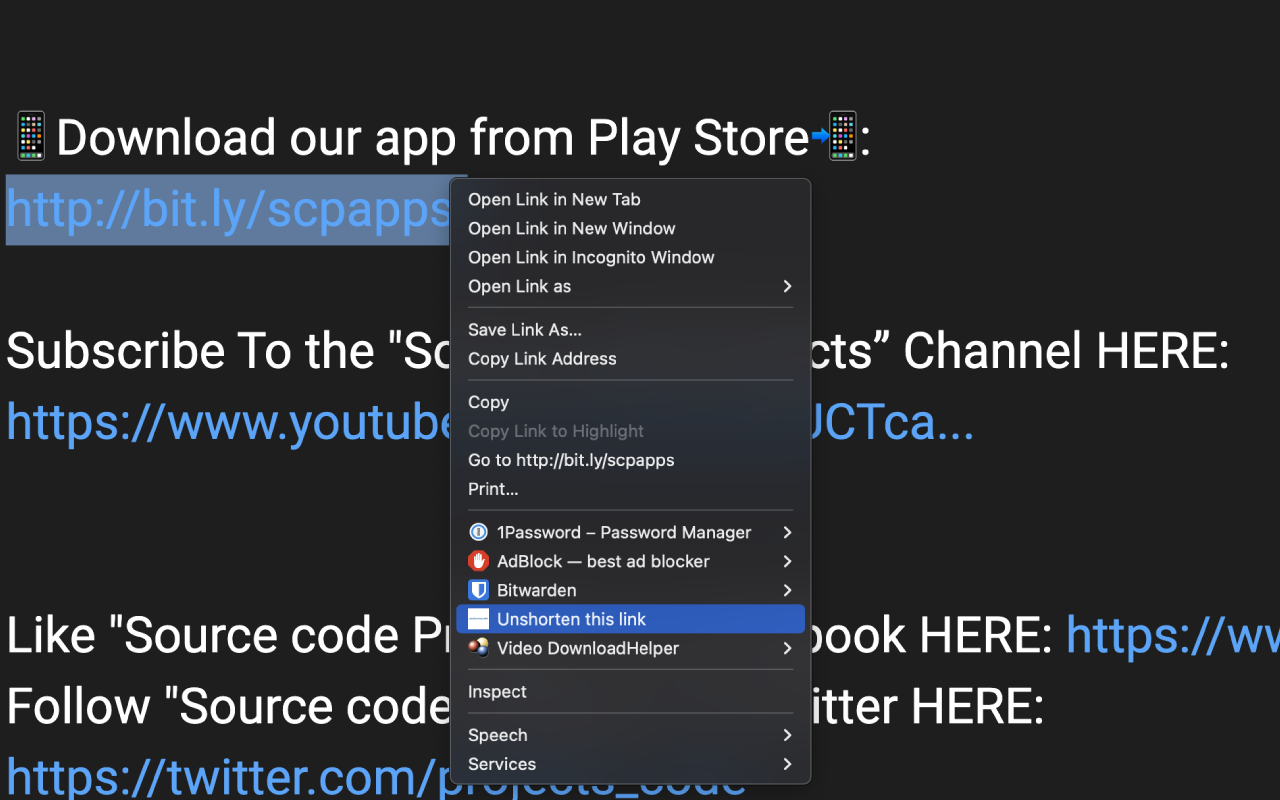Open the YouTube channel link
This screenshot has height=800, width=1280.
click(x=230, y=422)
